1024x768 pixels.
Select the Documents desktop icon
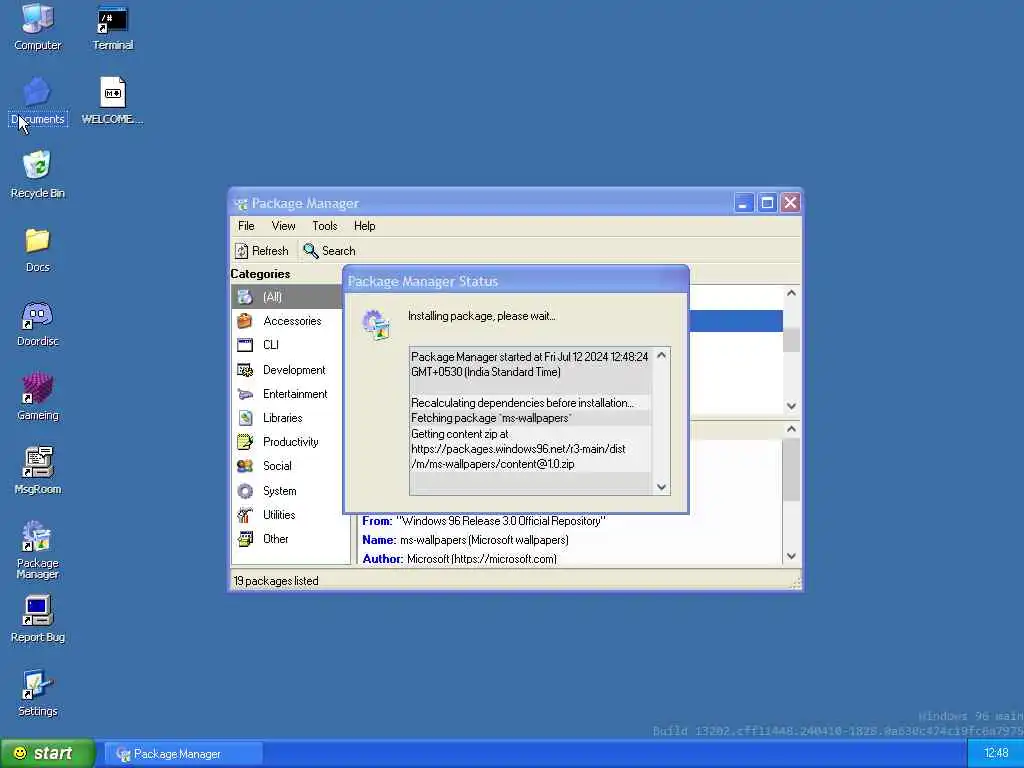pyautogui.click(x=37, y=101)
